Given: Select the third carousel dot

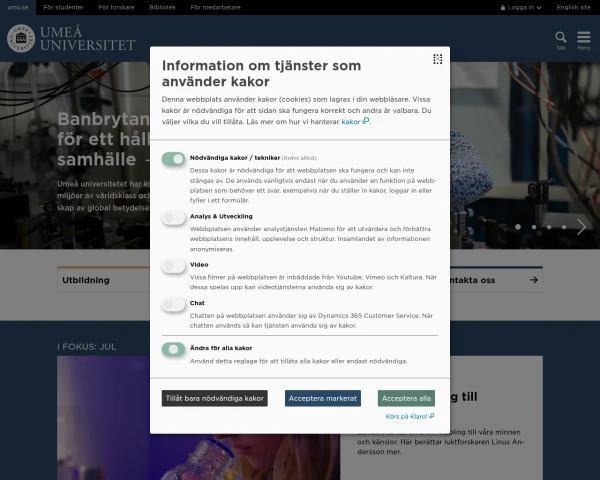Looking at the screenshot, I should tap(549, 227).
